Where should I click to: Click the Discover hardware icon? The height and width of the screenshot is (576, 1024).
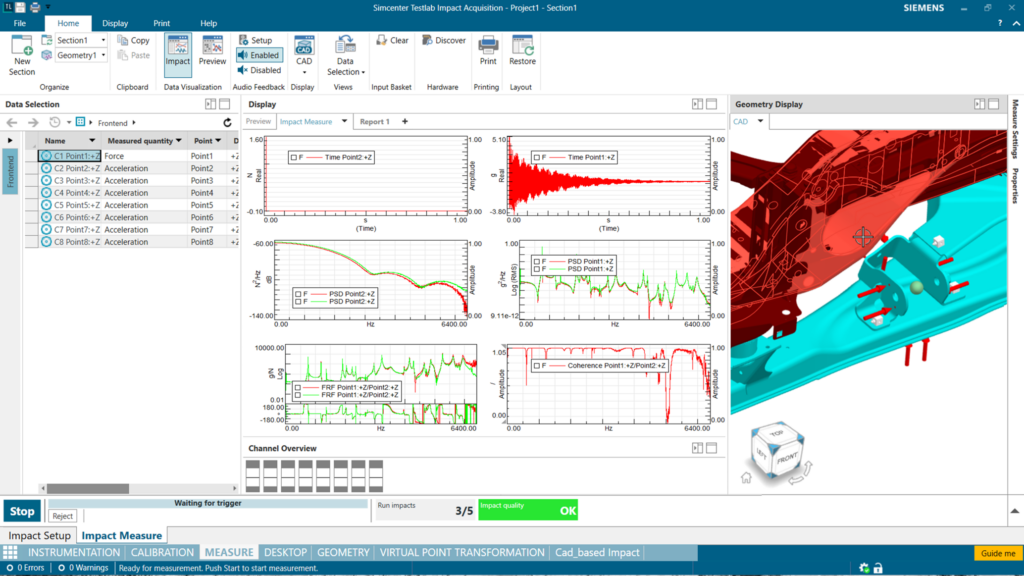pyautogui.click(x=443, y=40)
